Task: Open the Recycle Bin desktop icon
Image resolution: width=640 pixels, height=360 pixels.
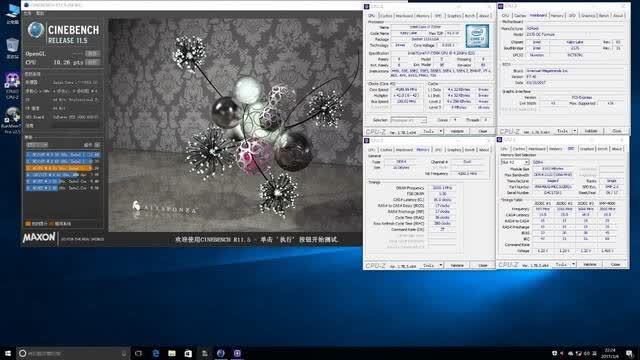Action: 12,48
